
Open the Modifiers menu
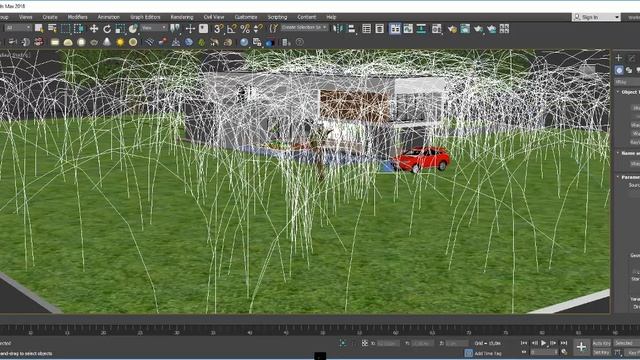coord(78,17)
